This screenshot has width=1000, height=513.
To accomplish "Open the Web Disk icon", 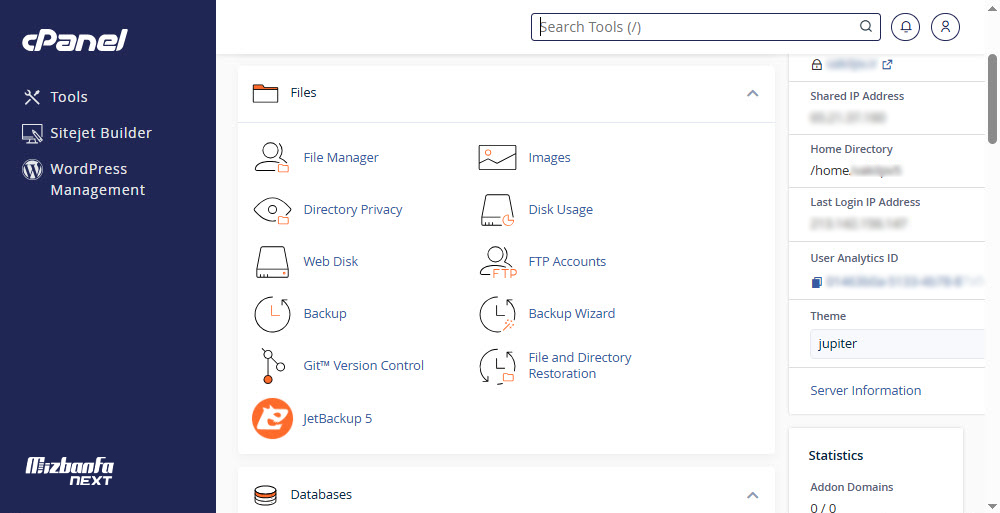I will click(272, 262).
